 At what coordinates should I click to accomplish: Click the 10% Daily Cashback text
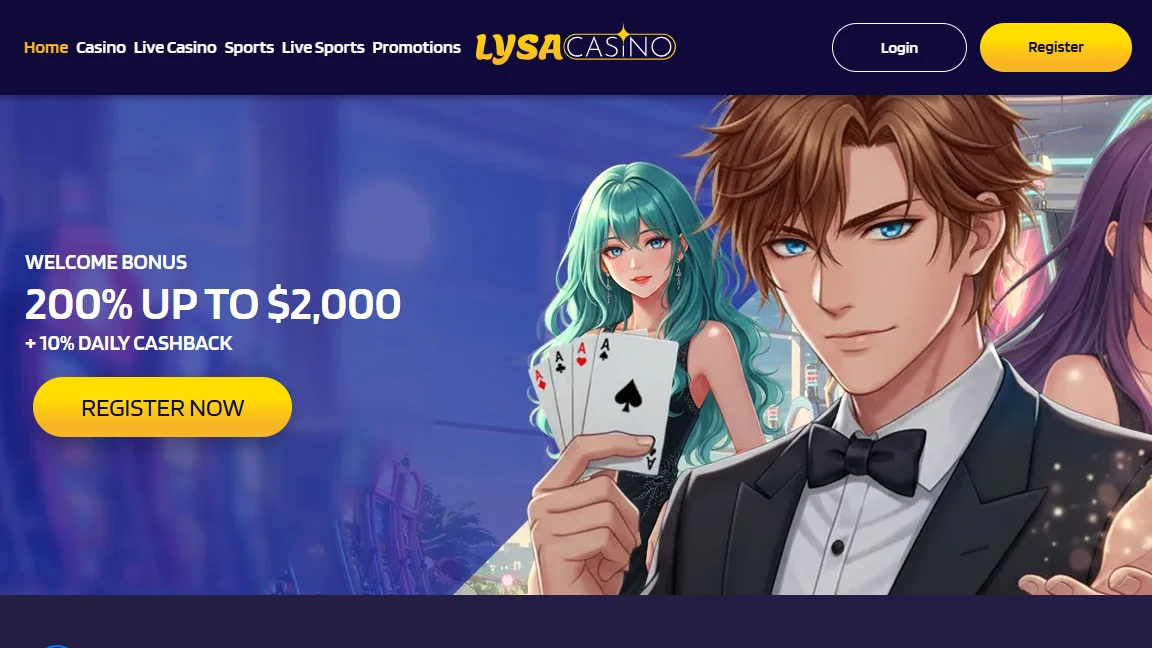129,343
